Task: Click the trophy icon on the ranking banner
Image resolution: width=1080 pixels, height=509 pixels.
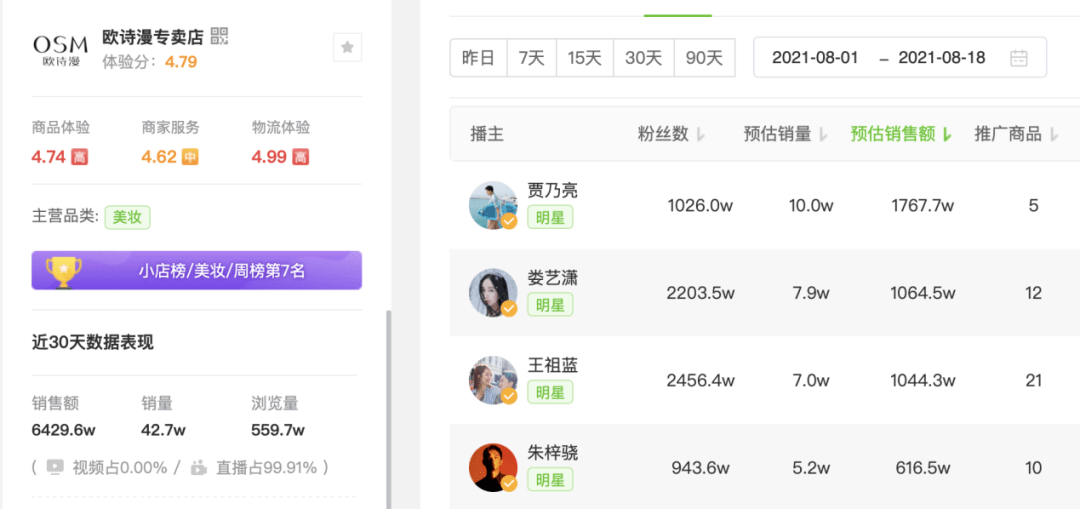Action: point(63,271)
